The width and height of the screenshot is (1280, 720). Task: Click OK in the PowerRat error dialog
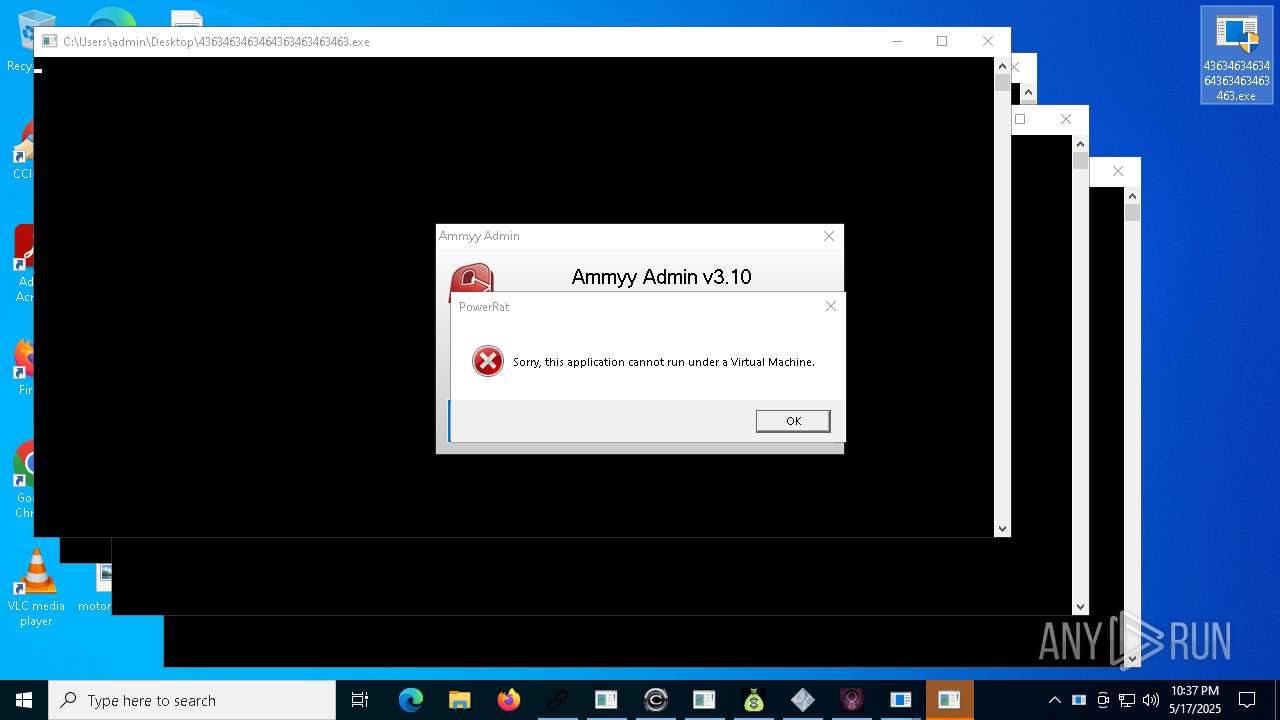(793, 421)
